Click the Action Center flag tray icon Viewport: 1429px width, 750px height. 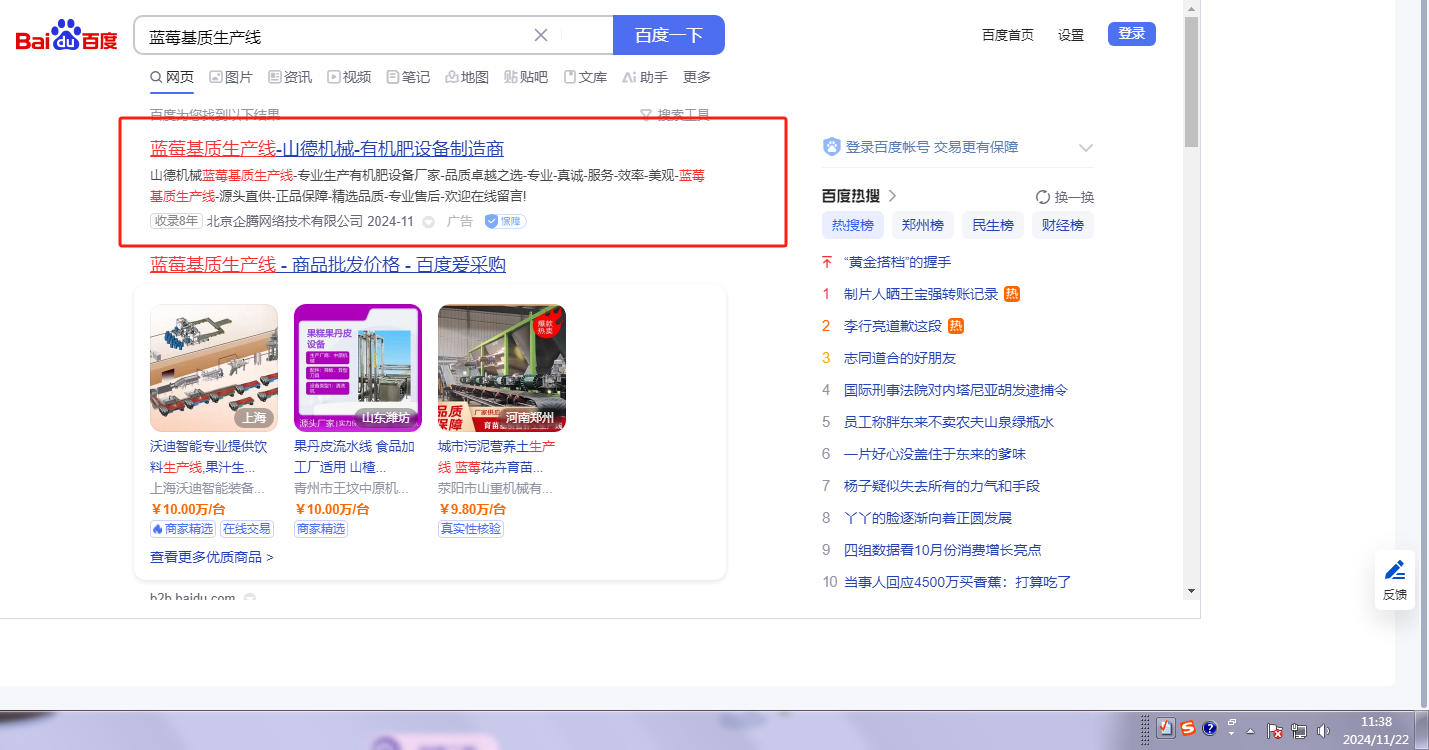click(1275, 730)
